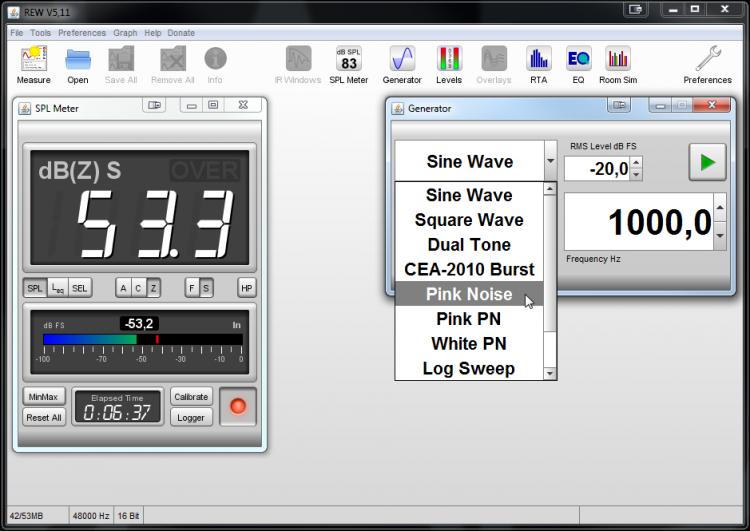This screenshot has height=531, width=750.
Task: Enable A weighting
Action: 123,288
